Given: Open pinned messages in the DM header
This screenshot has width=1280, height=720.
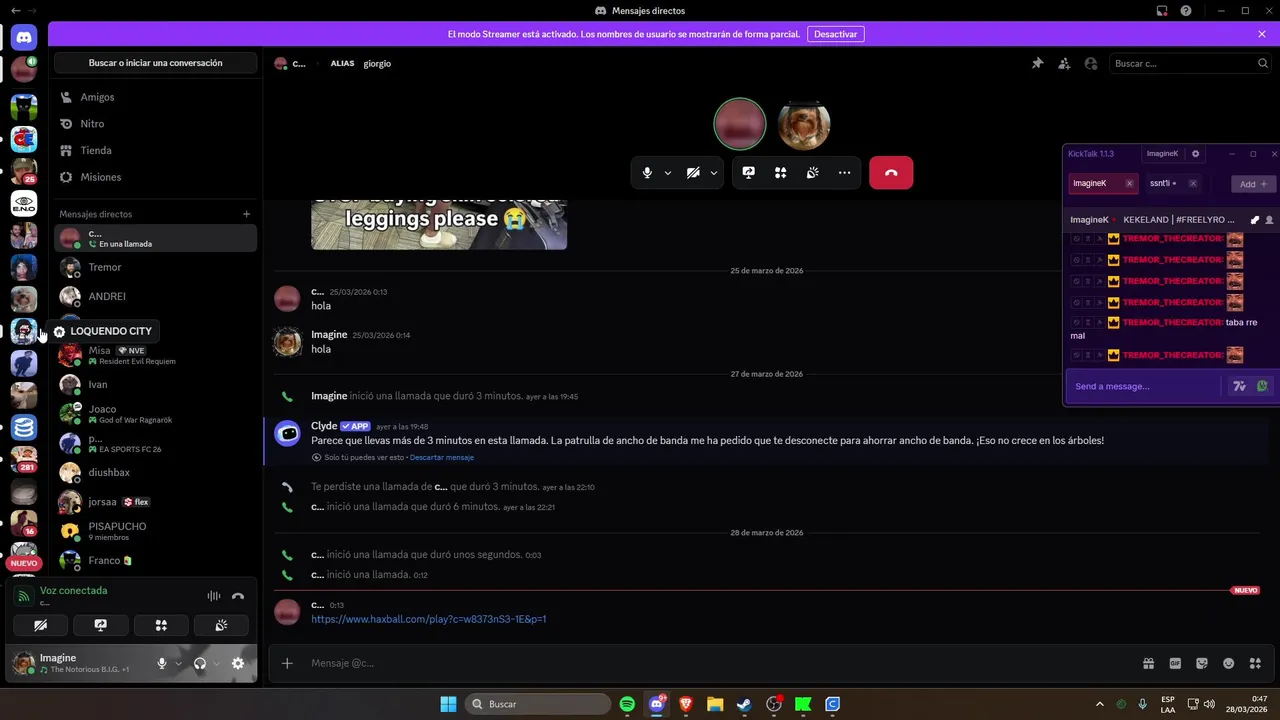Looking at the screenshot, I should (x=1037, y=63).
